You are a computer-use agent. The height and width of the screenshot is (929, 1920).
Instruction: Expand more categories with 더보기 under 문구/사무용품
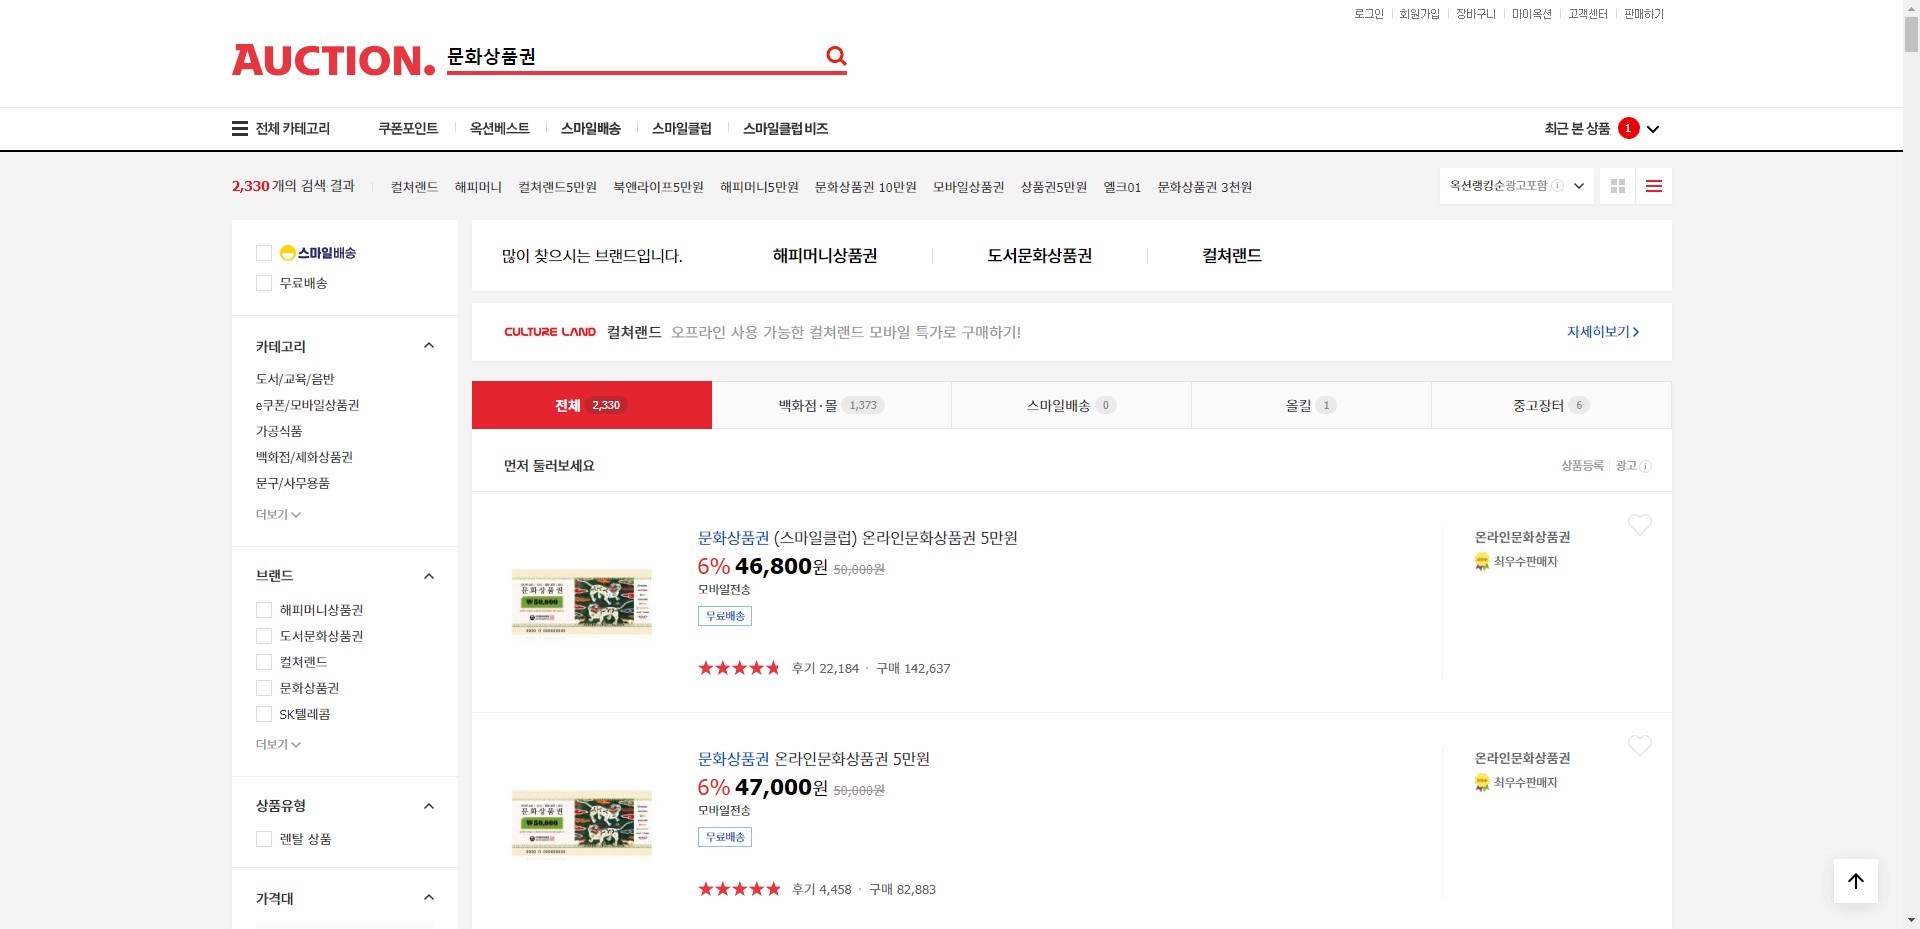pyautogui.click(x=278, y=514)
